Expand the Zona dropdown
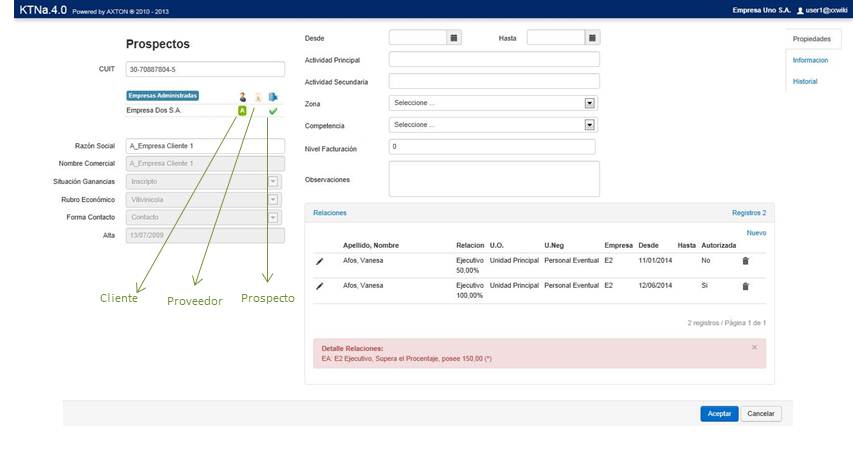The height and width of the screenshot is (451, 853). point(589,103)
